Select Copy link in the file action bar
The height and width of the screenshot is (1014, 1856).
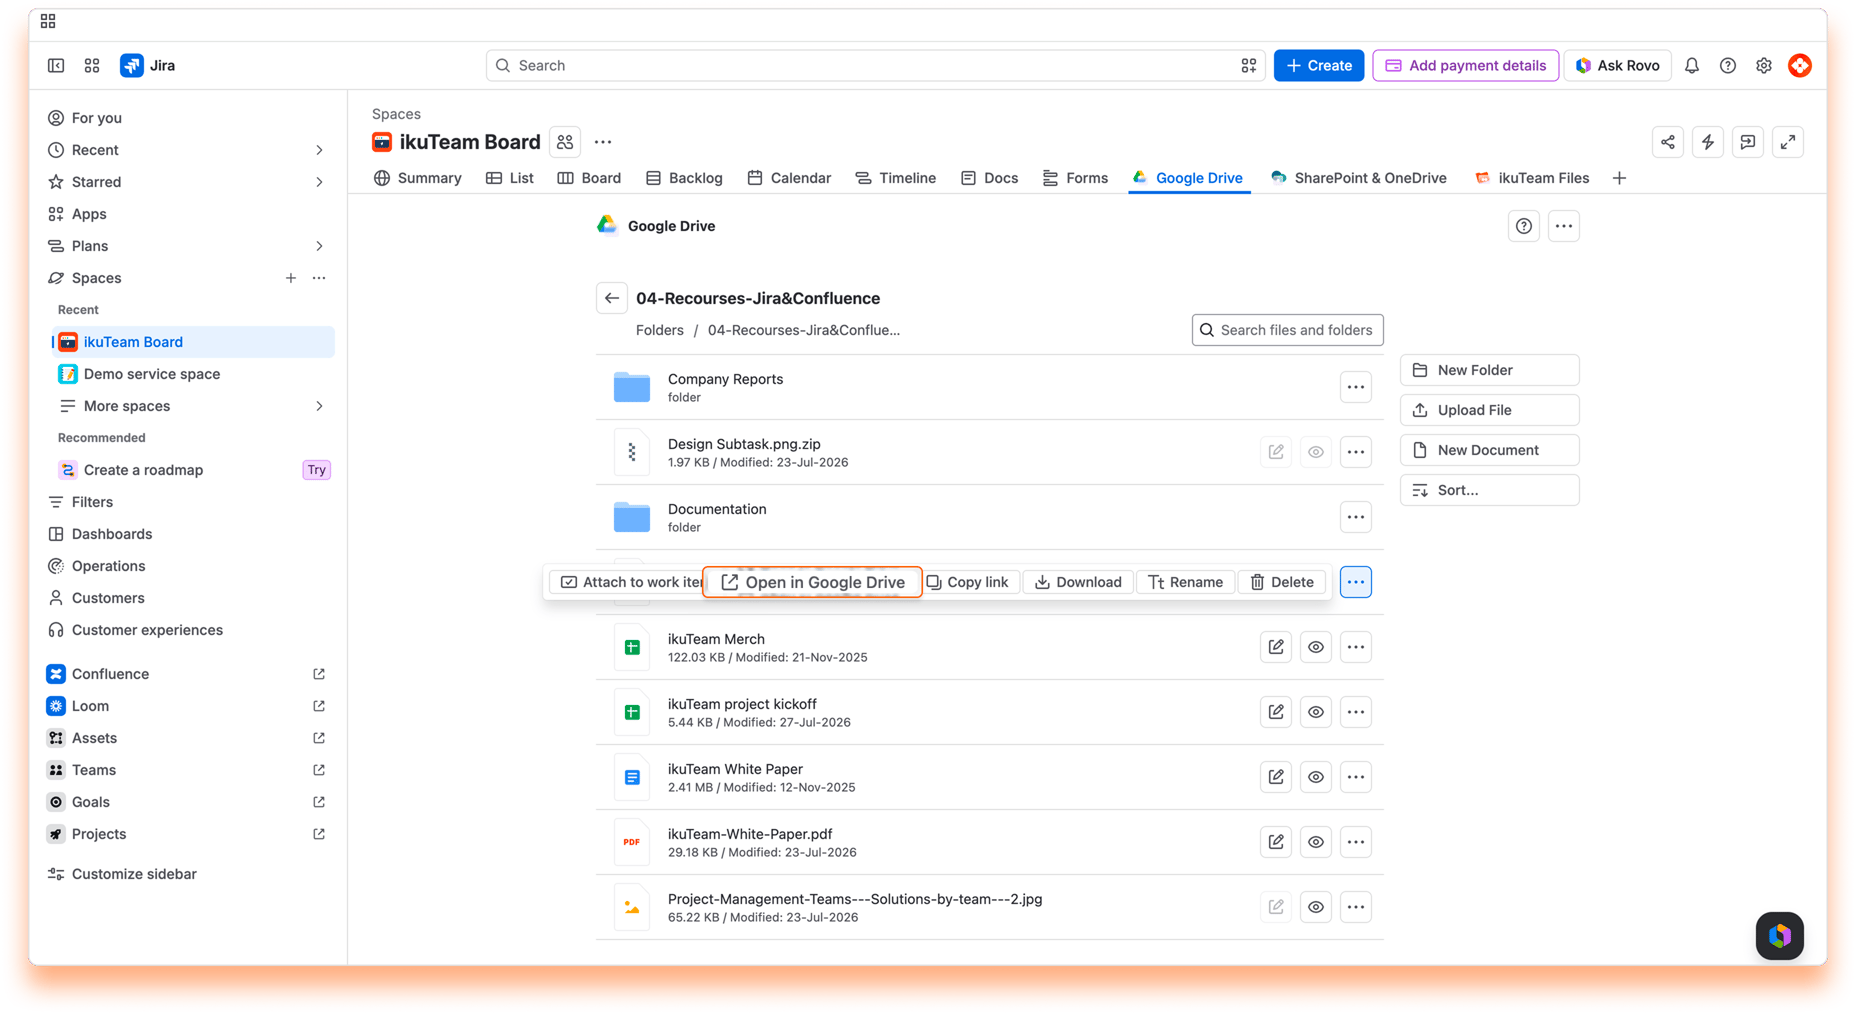[x=968, y=582]
